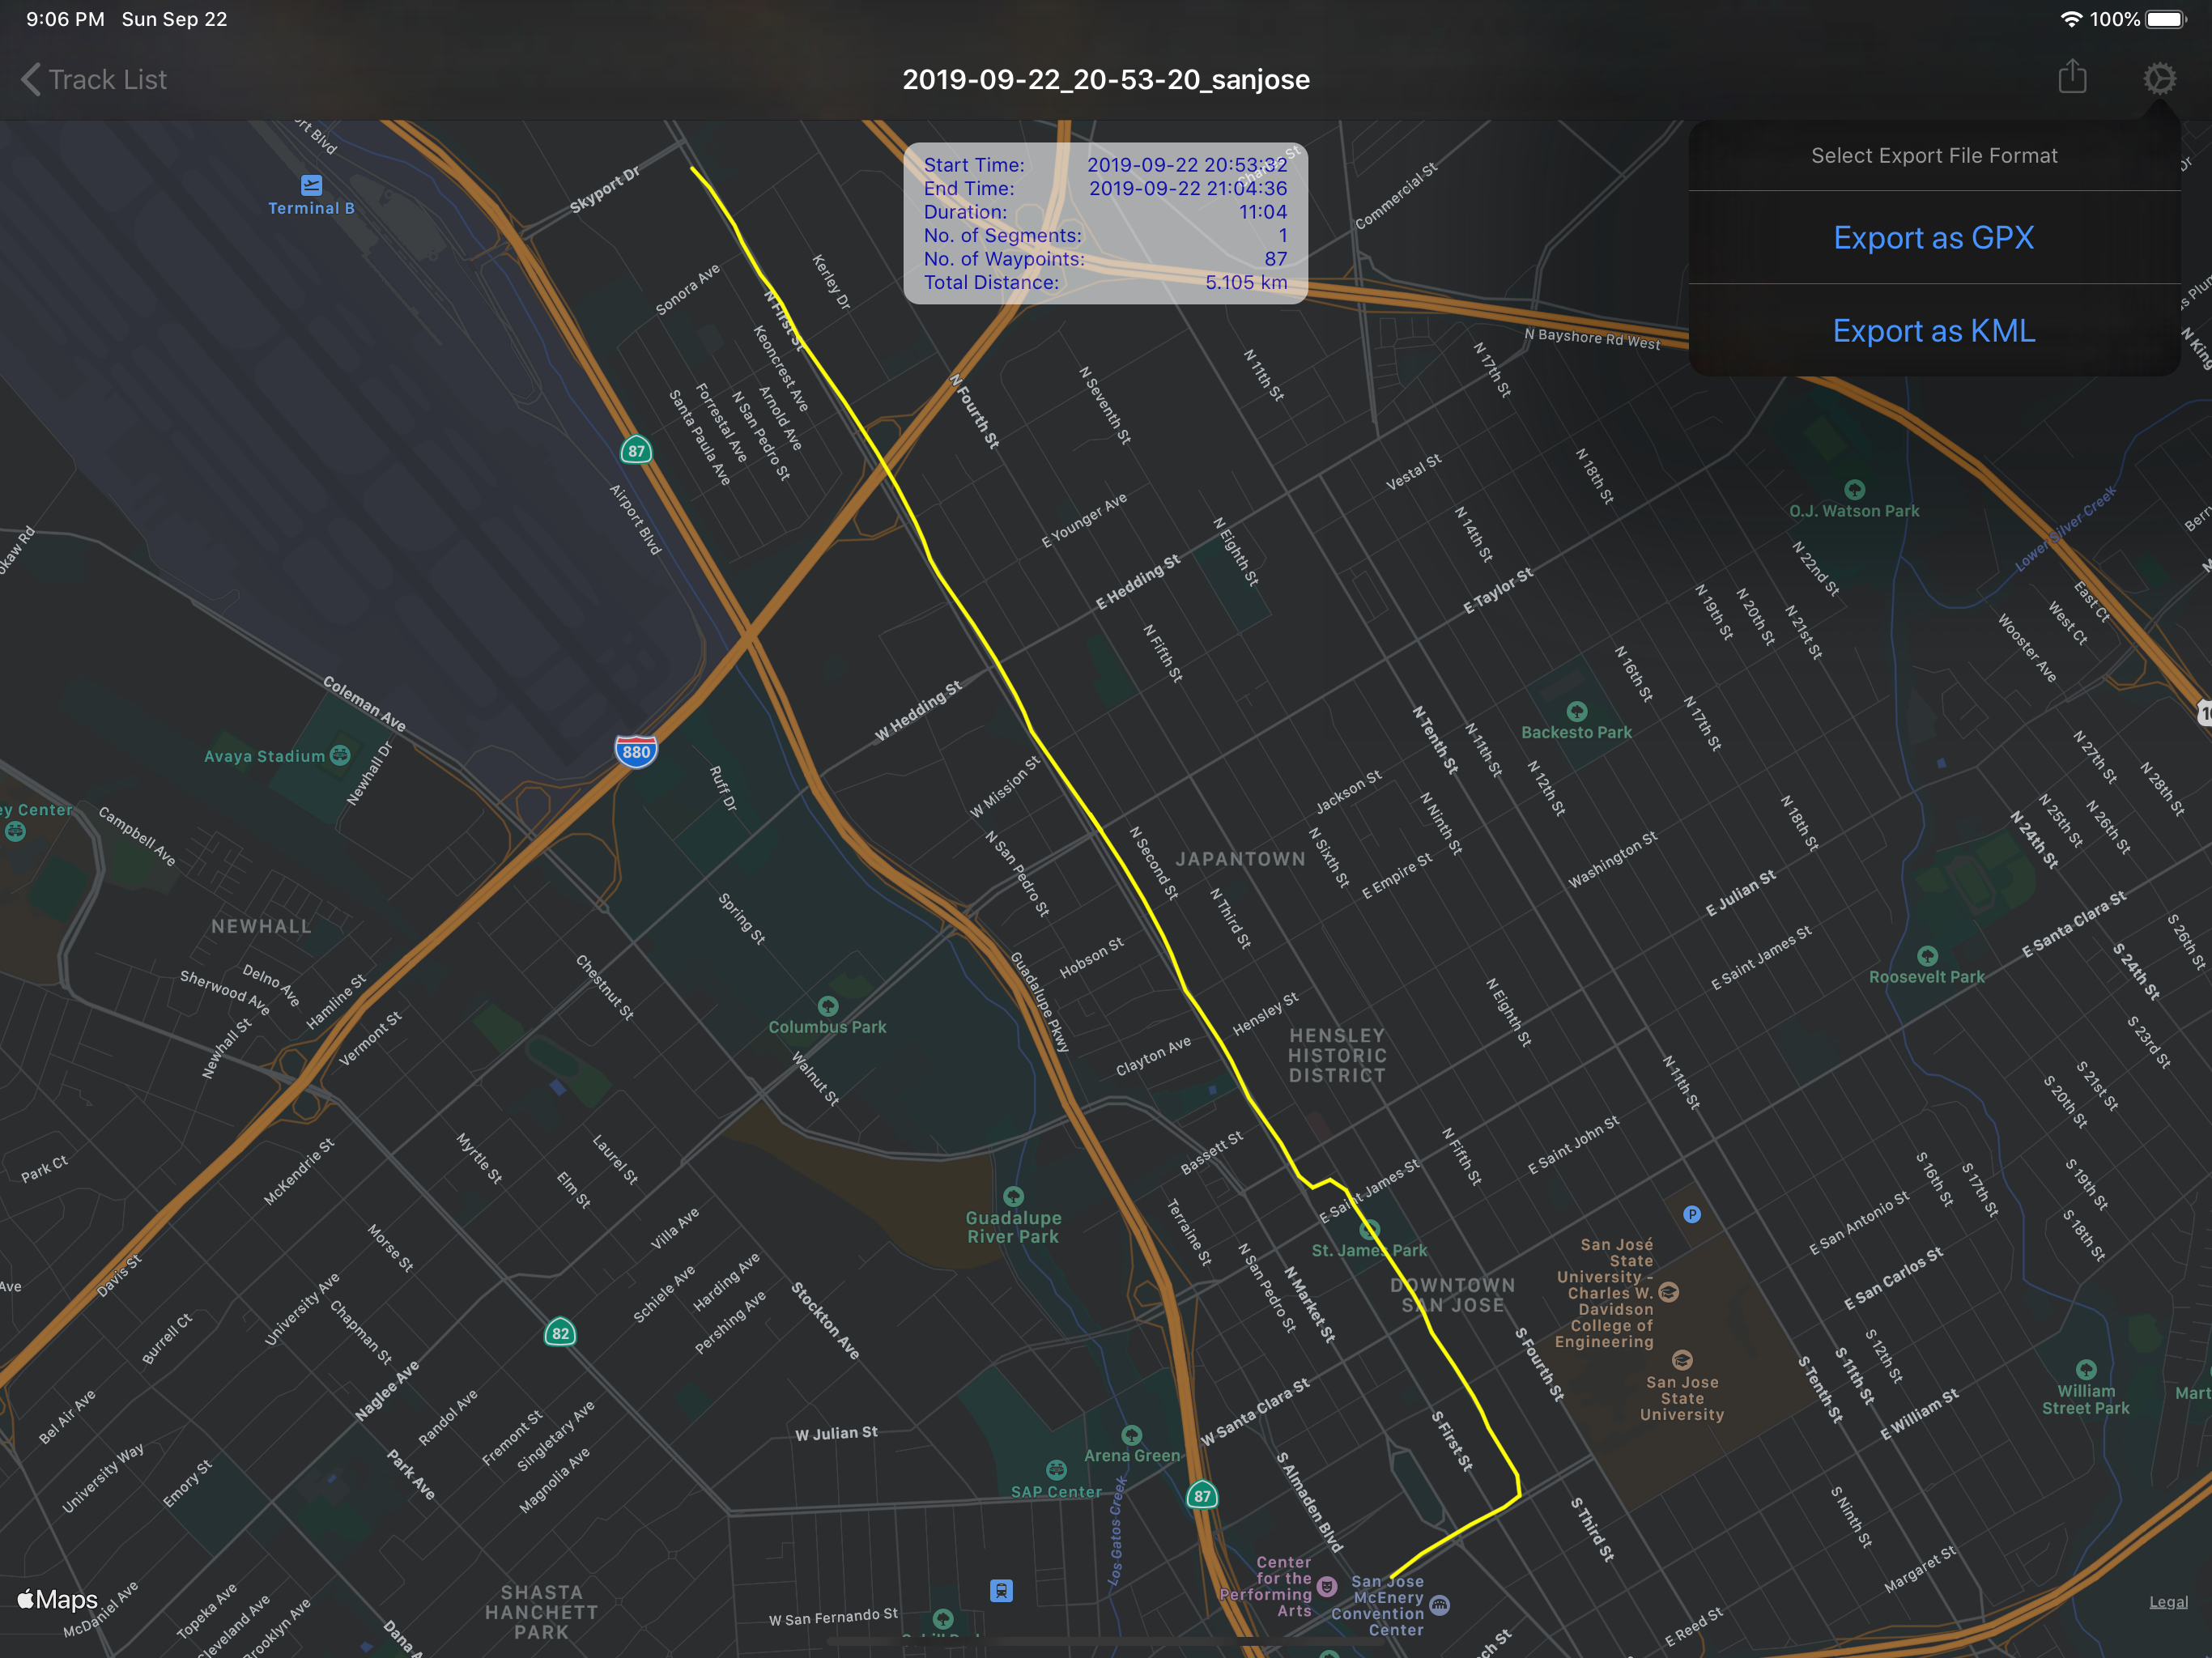Select the Highway 87 shield near Airport Blvd
Viewport: 2212px width, 1658px height.
636,451
